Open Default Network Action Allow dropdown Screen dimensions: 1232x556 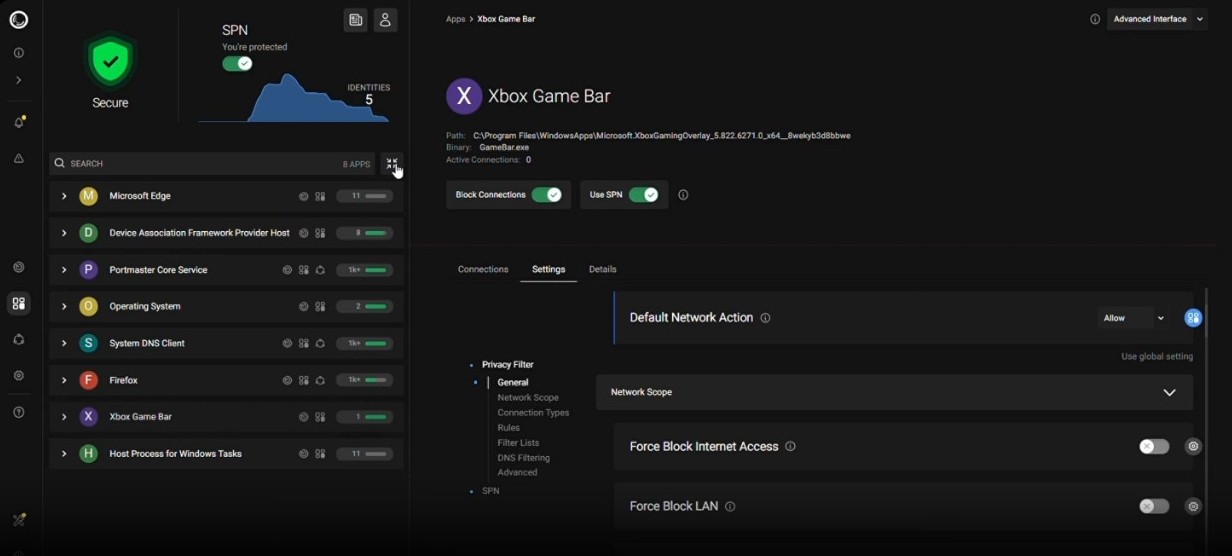(1134, 318)
